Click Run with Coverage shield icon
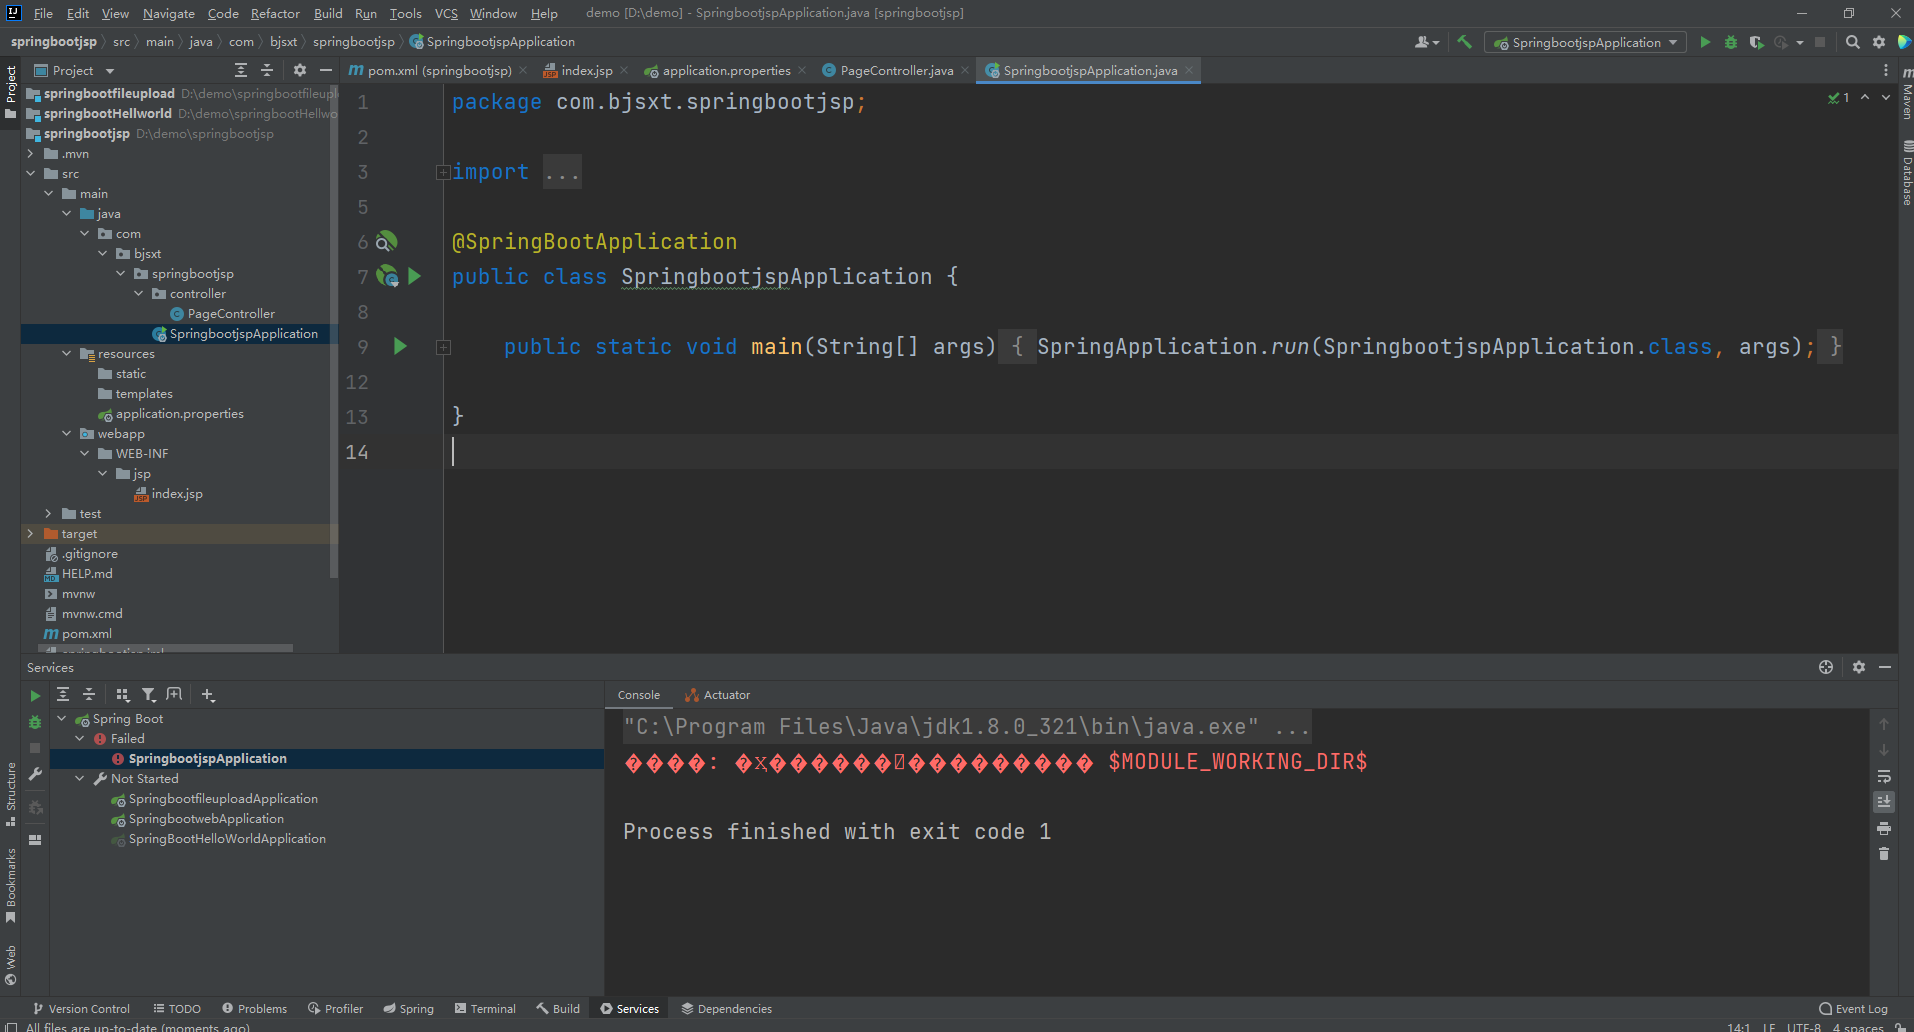 click(x=1756, y=42)
